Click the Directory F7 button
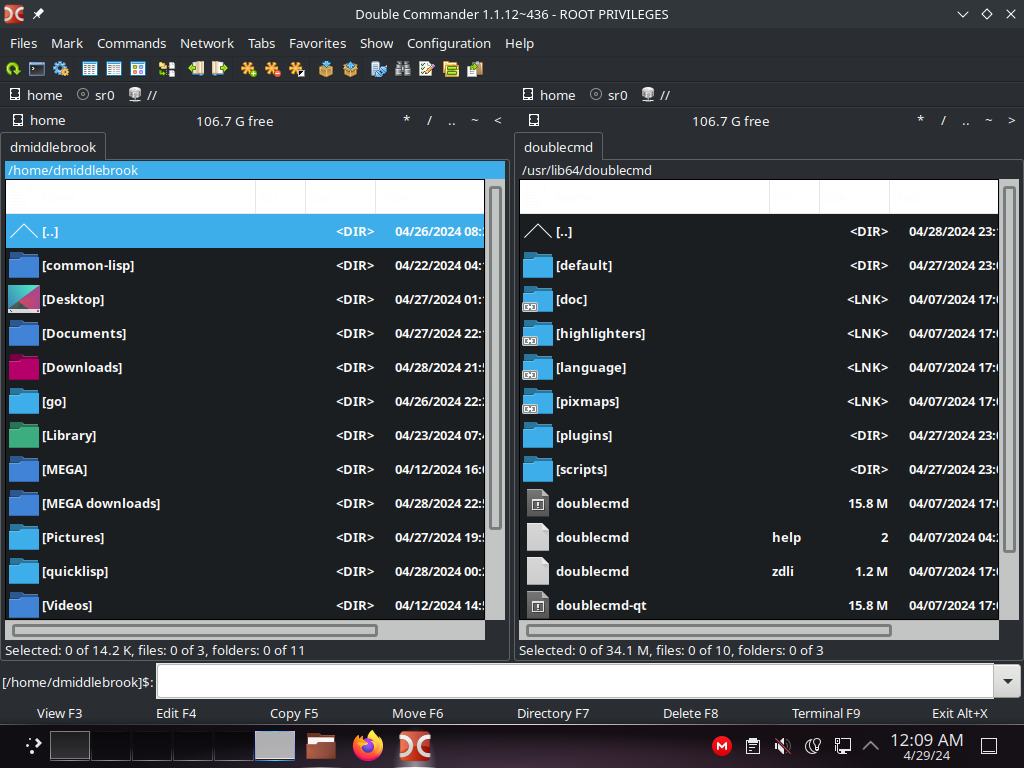The width and height of the screenshot is (1024, 768). pyautogui.click(x=553, y=713)
